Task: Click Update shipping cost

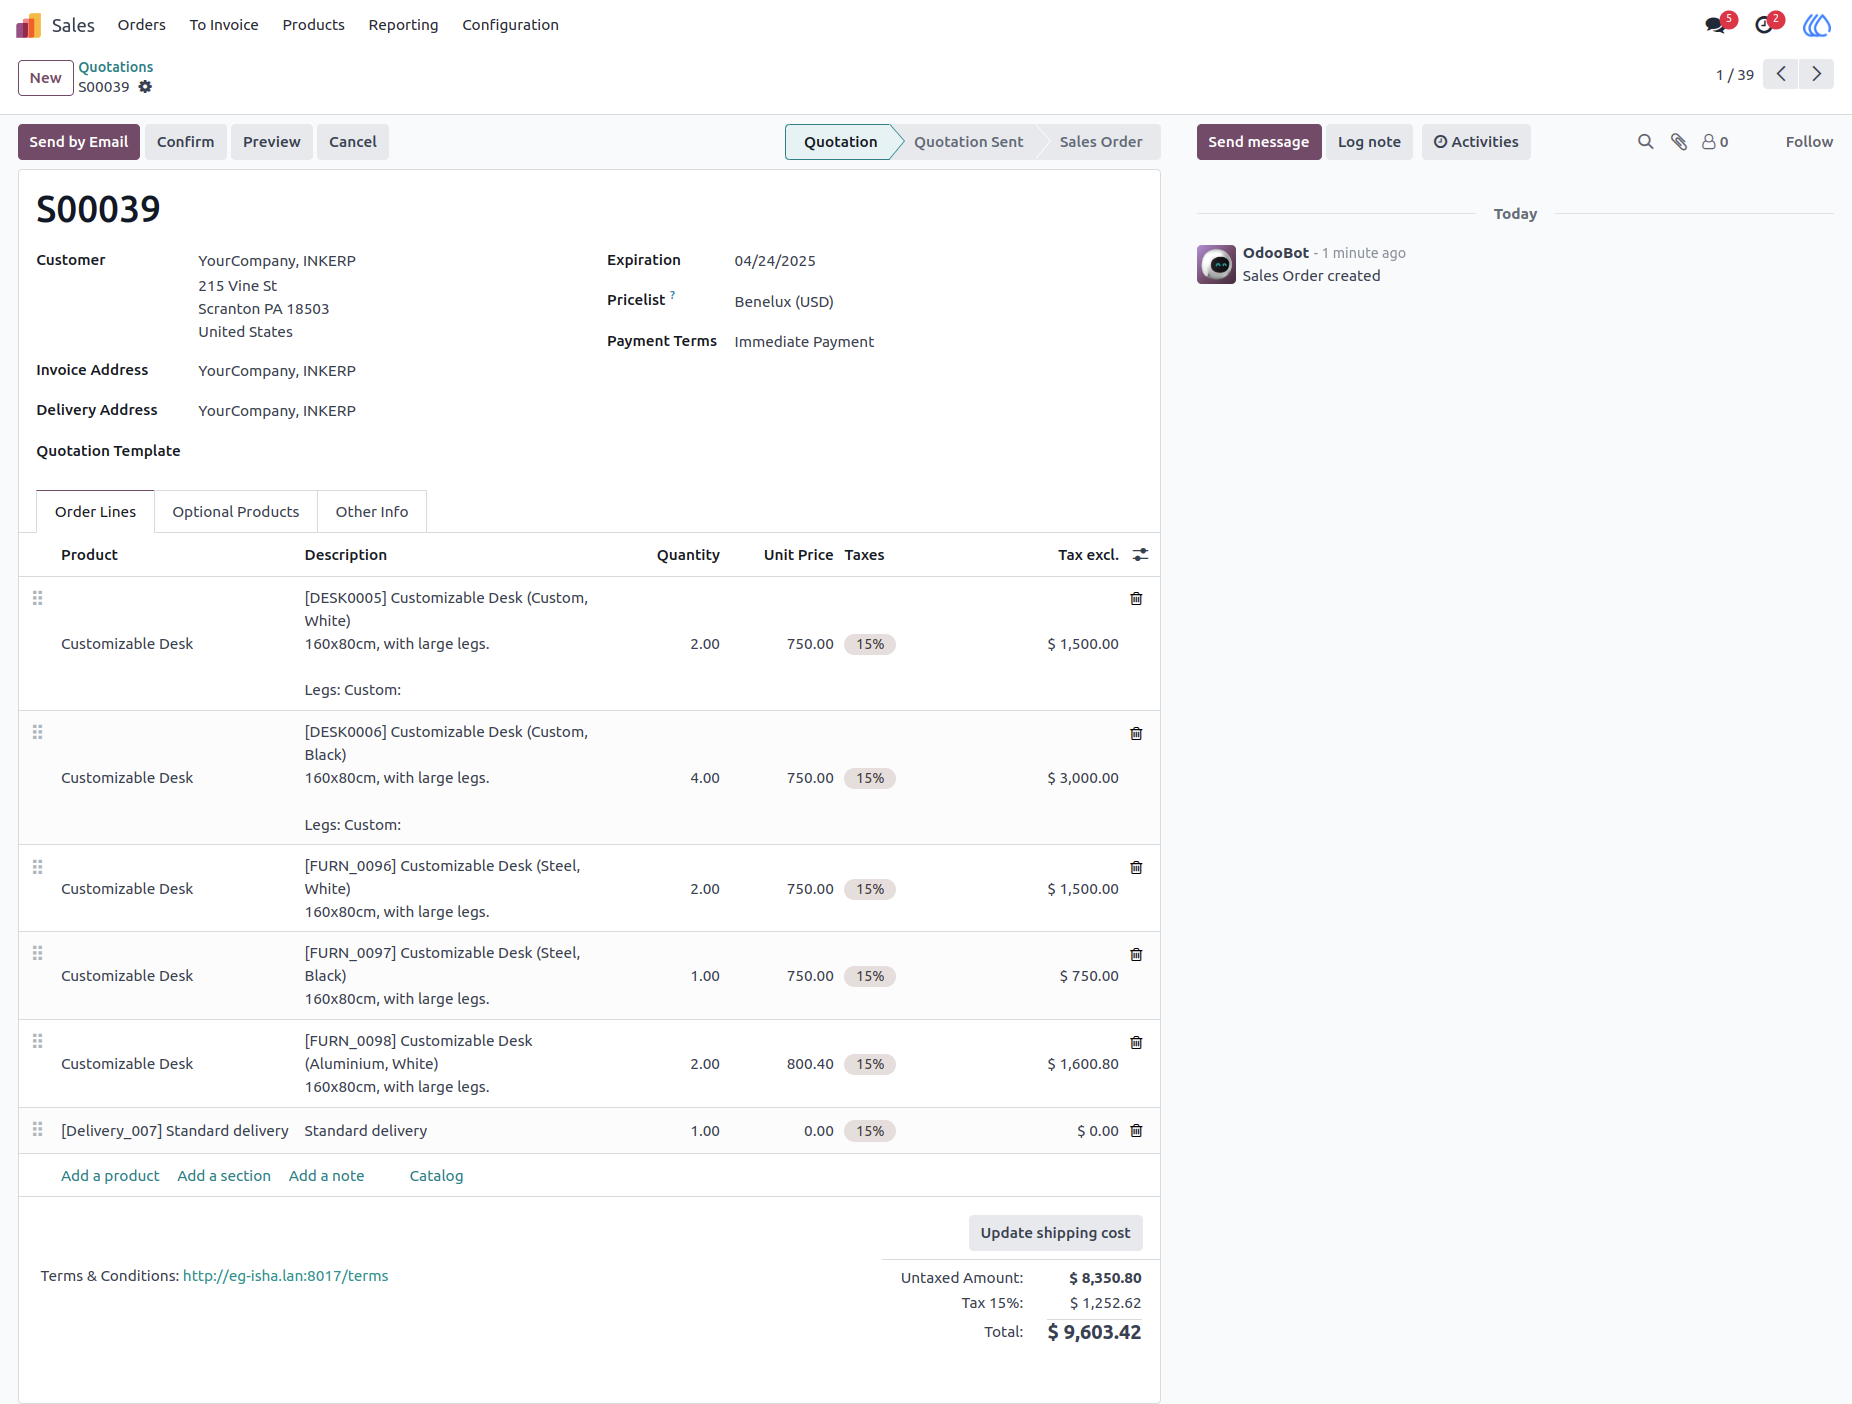Action: pyautogui.click(x=1055, y=1233)
